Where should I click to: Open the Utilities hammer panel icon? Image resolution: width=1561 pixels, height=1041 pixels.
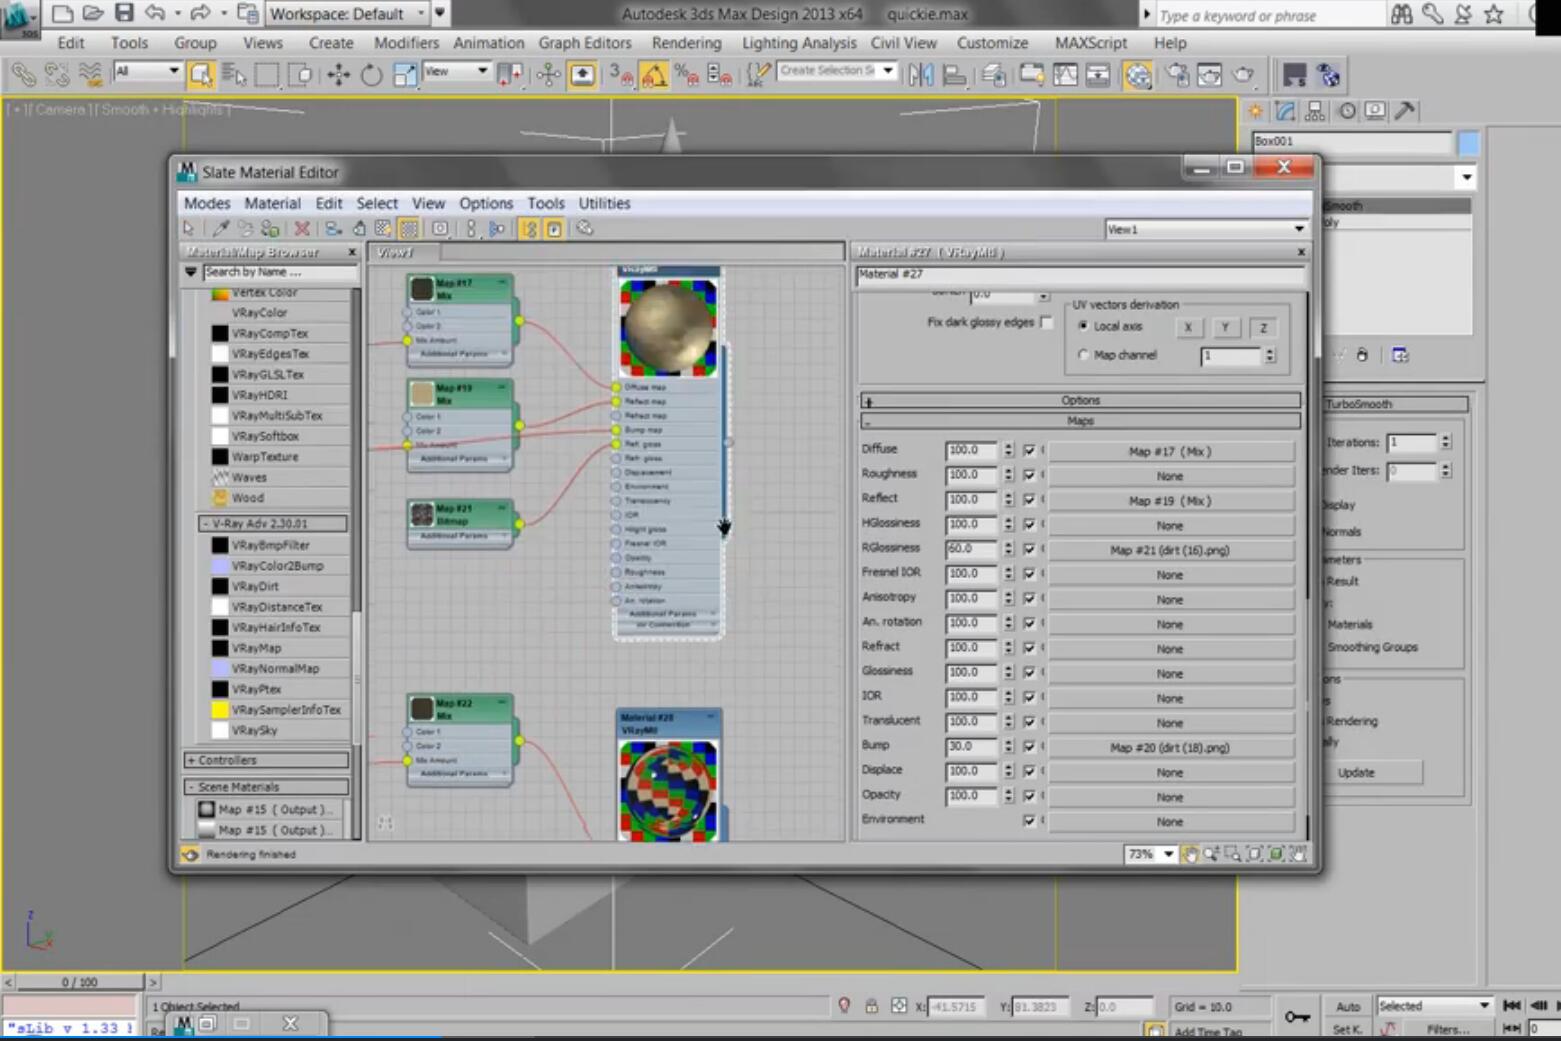click(1405, 111)
